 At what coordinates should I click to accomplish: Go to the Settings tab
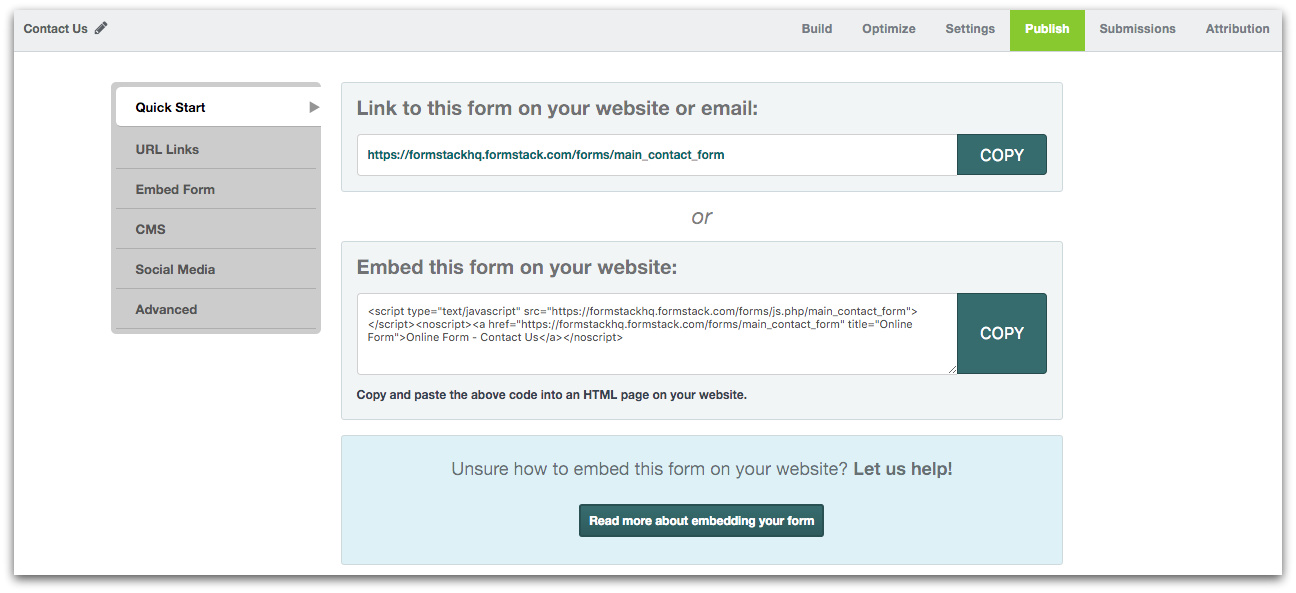tap(970, 29)
